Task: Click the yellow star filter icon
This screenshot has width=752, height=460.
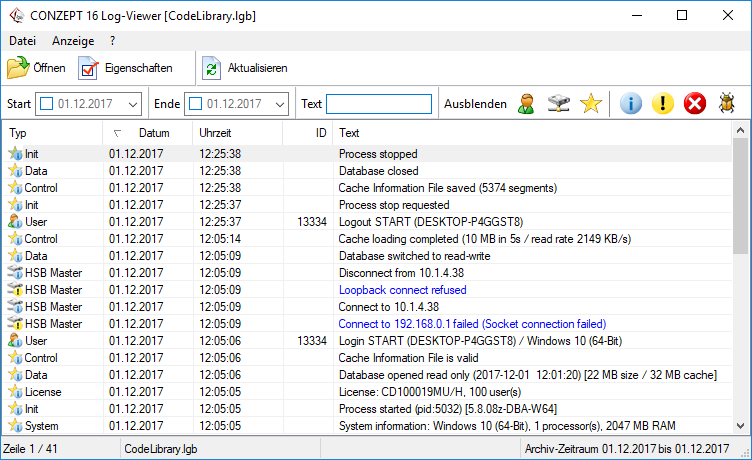Action: click(x=591, y=104)
